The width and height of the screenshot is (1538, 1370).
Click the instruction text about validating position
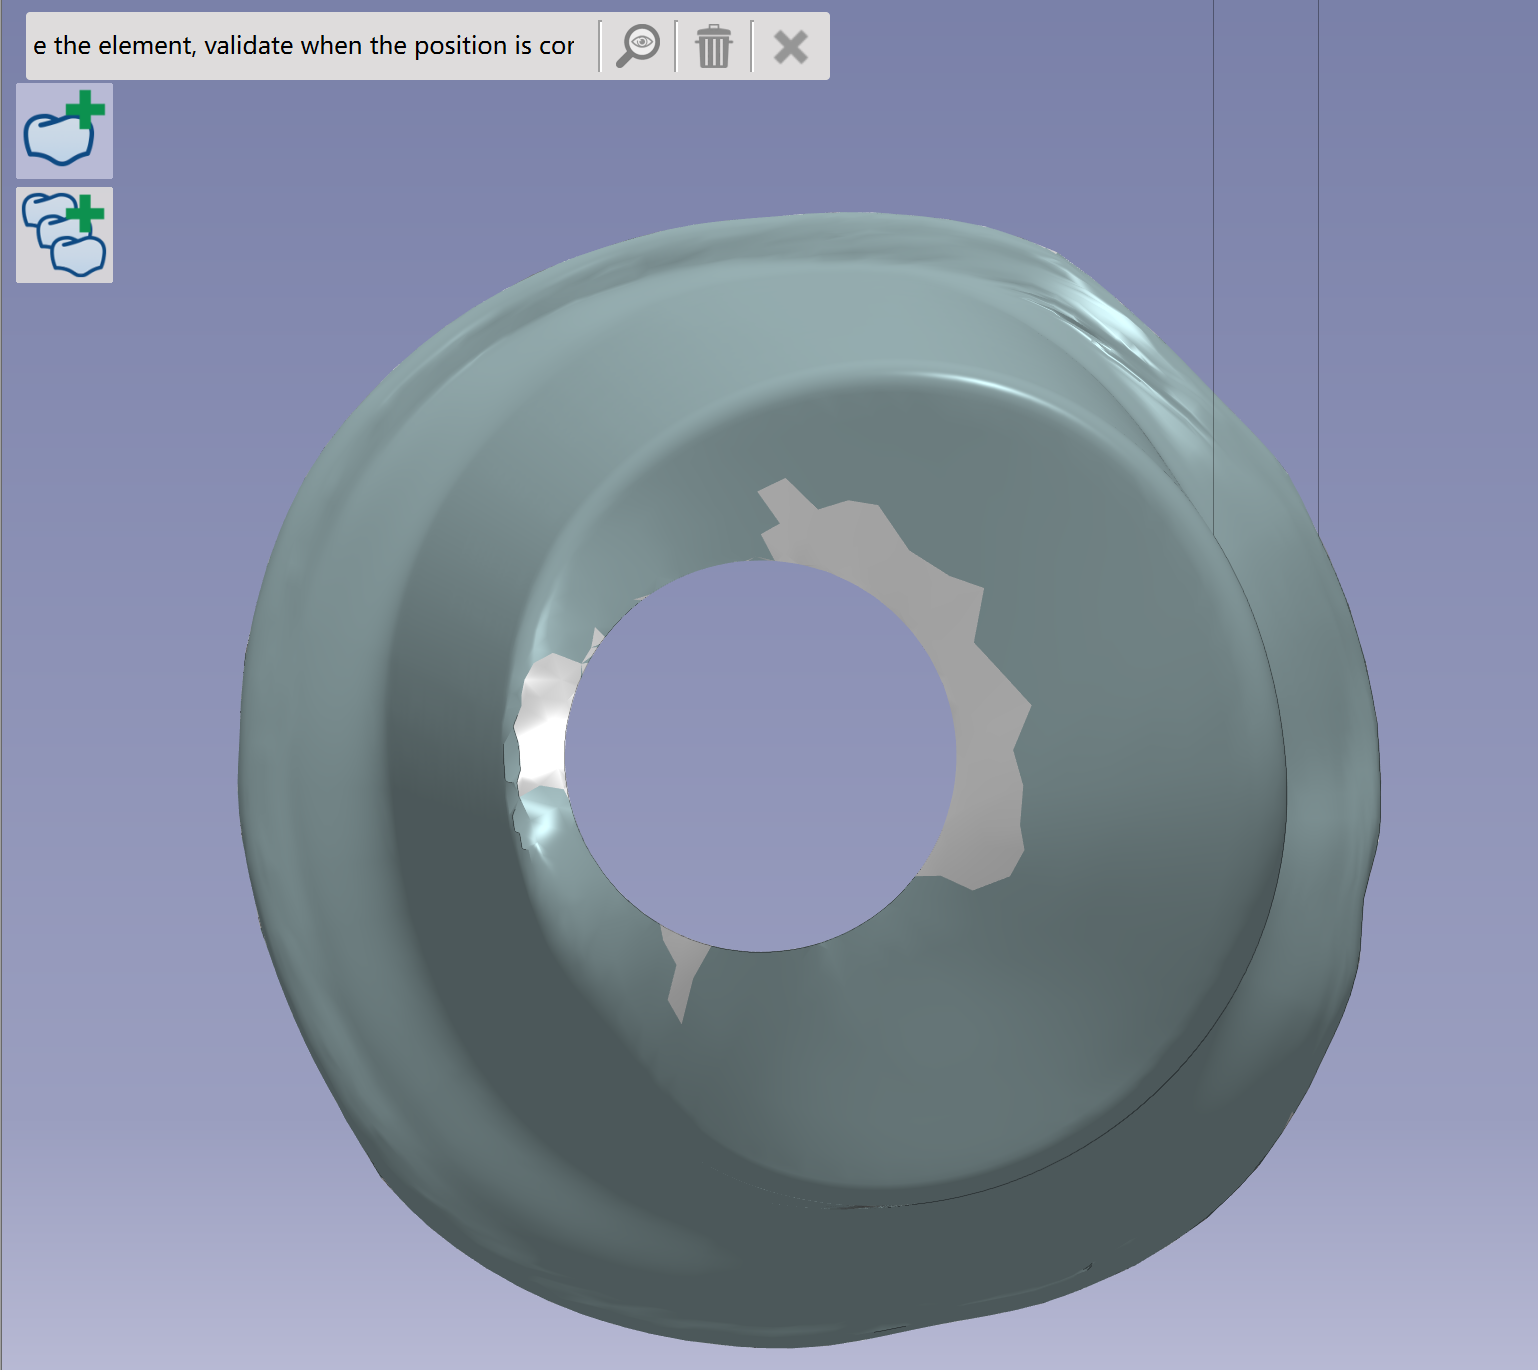point(304,46)
